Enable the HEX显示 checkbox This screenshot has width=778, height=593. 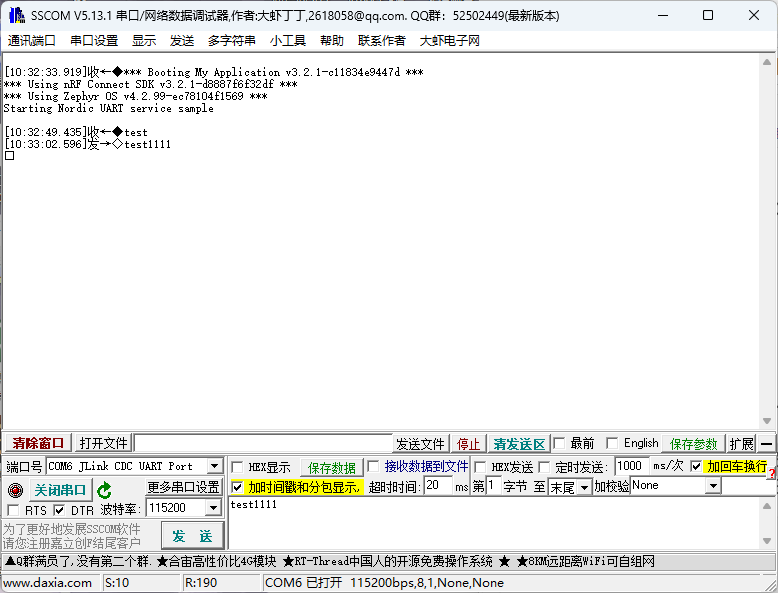tap(237, 467)
